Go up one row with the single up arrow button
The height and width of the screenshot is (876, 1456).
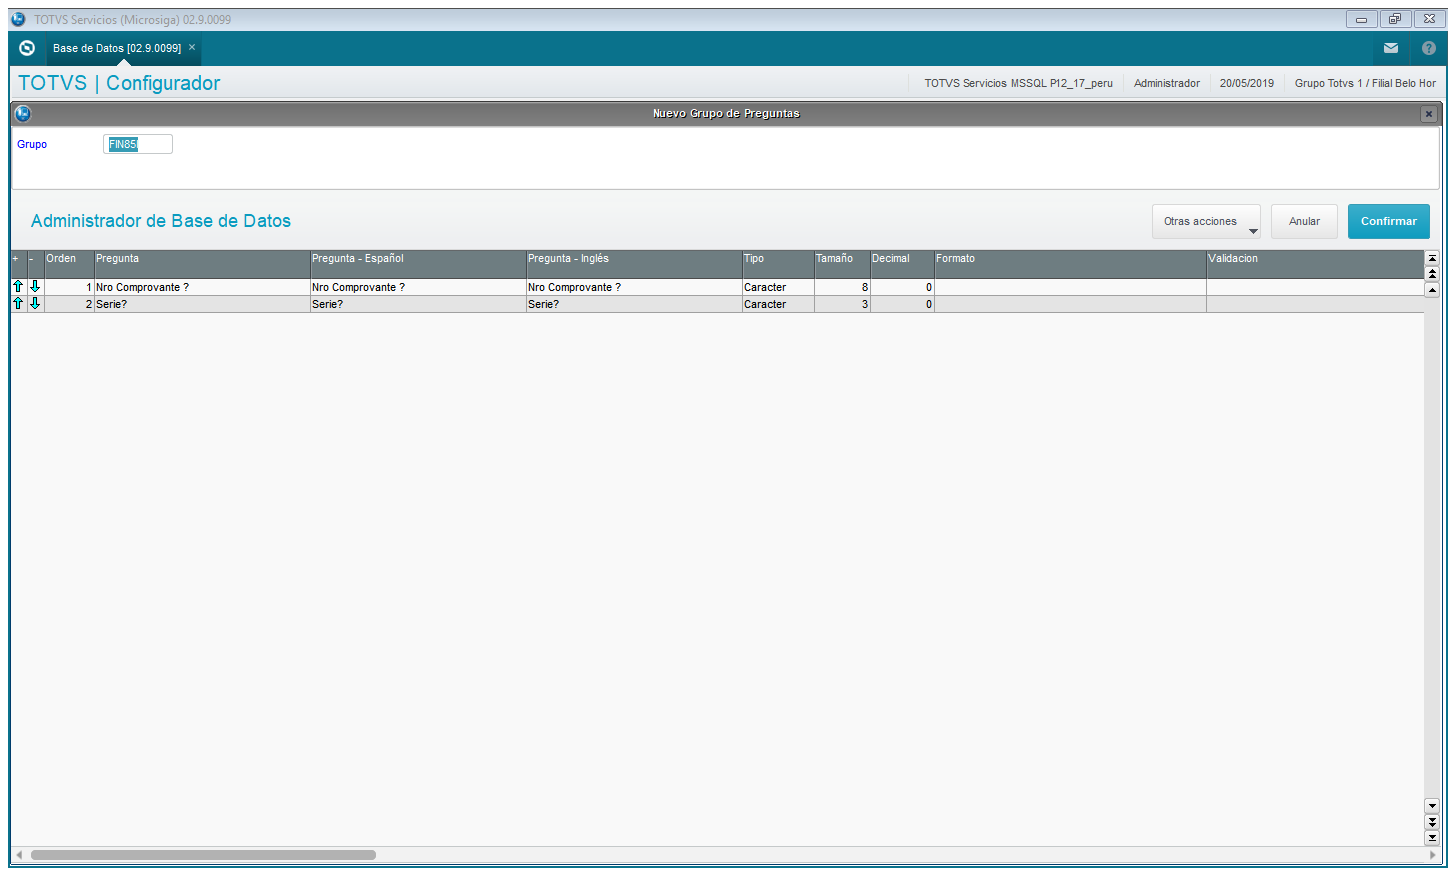tap(1432, 290)
